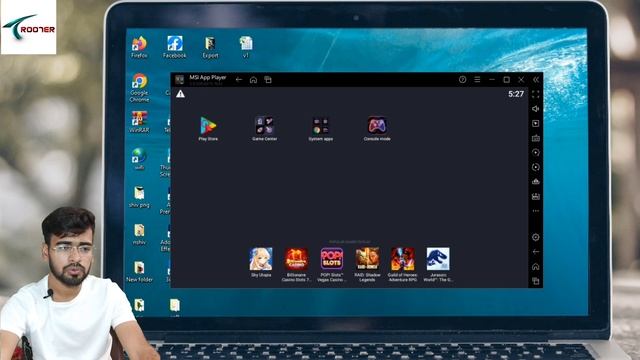The image size is (640, 360).
Task: Open the Jurassic World game
Action: 438,264
